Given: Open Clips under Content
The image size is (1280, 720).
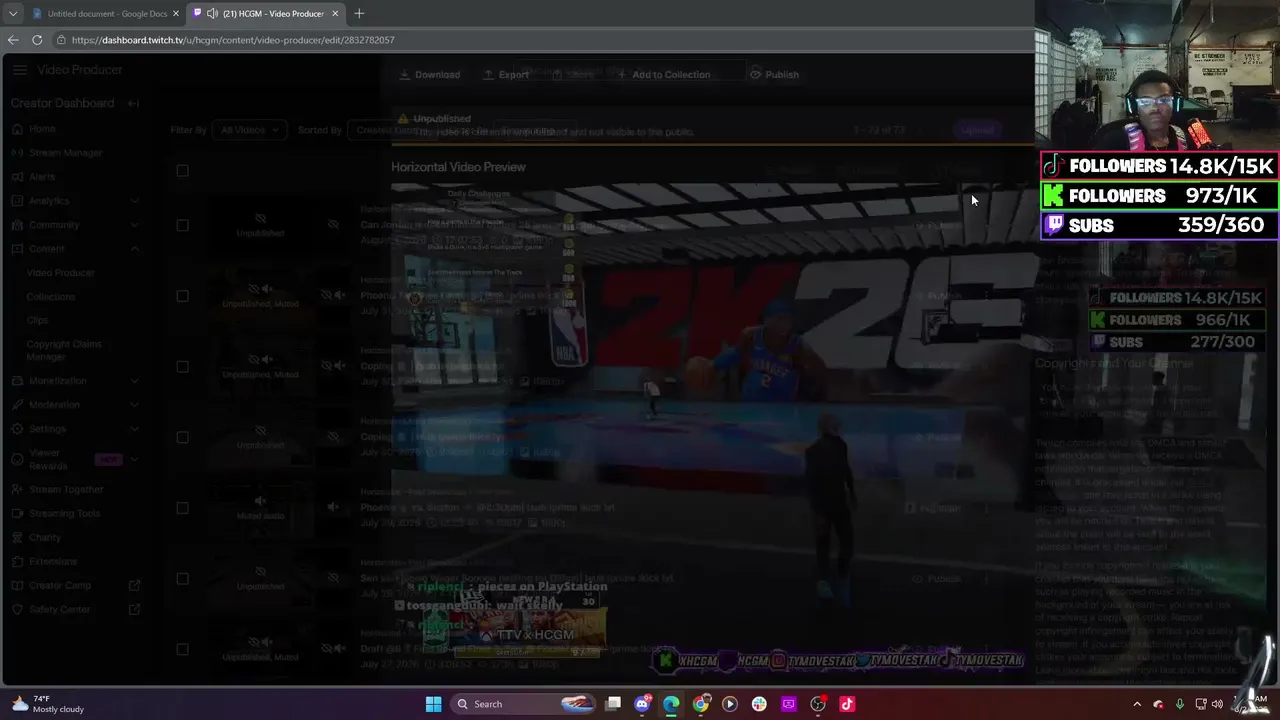Looking at the screenshot, I should 37,321.
